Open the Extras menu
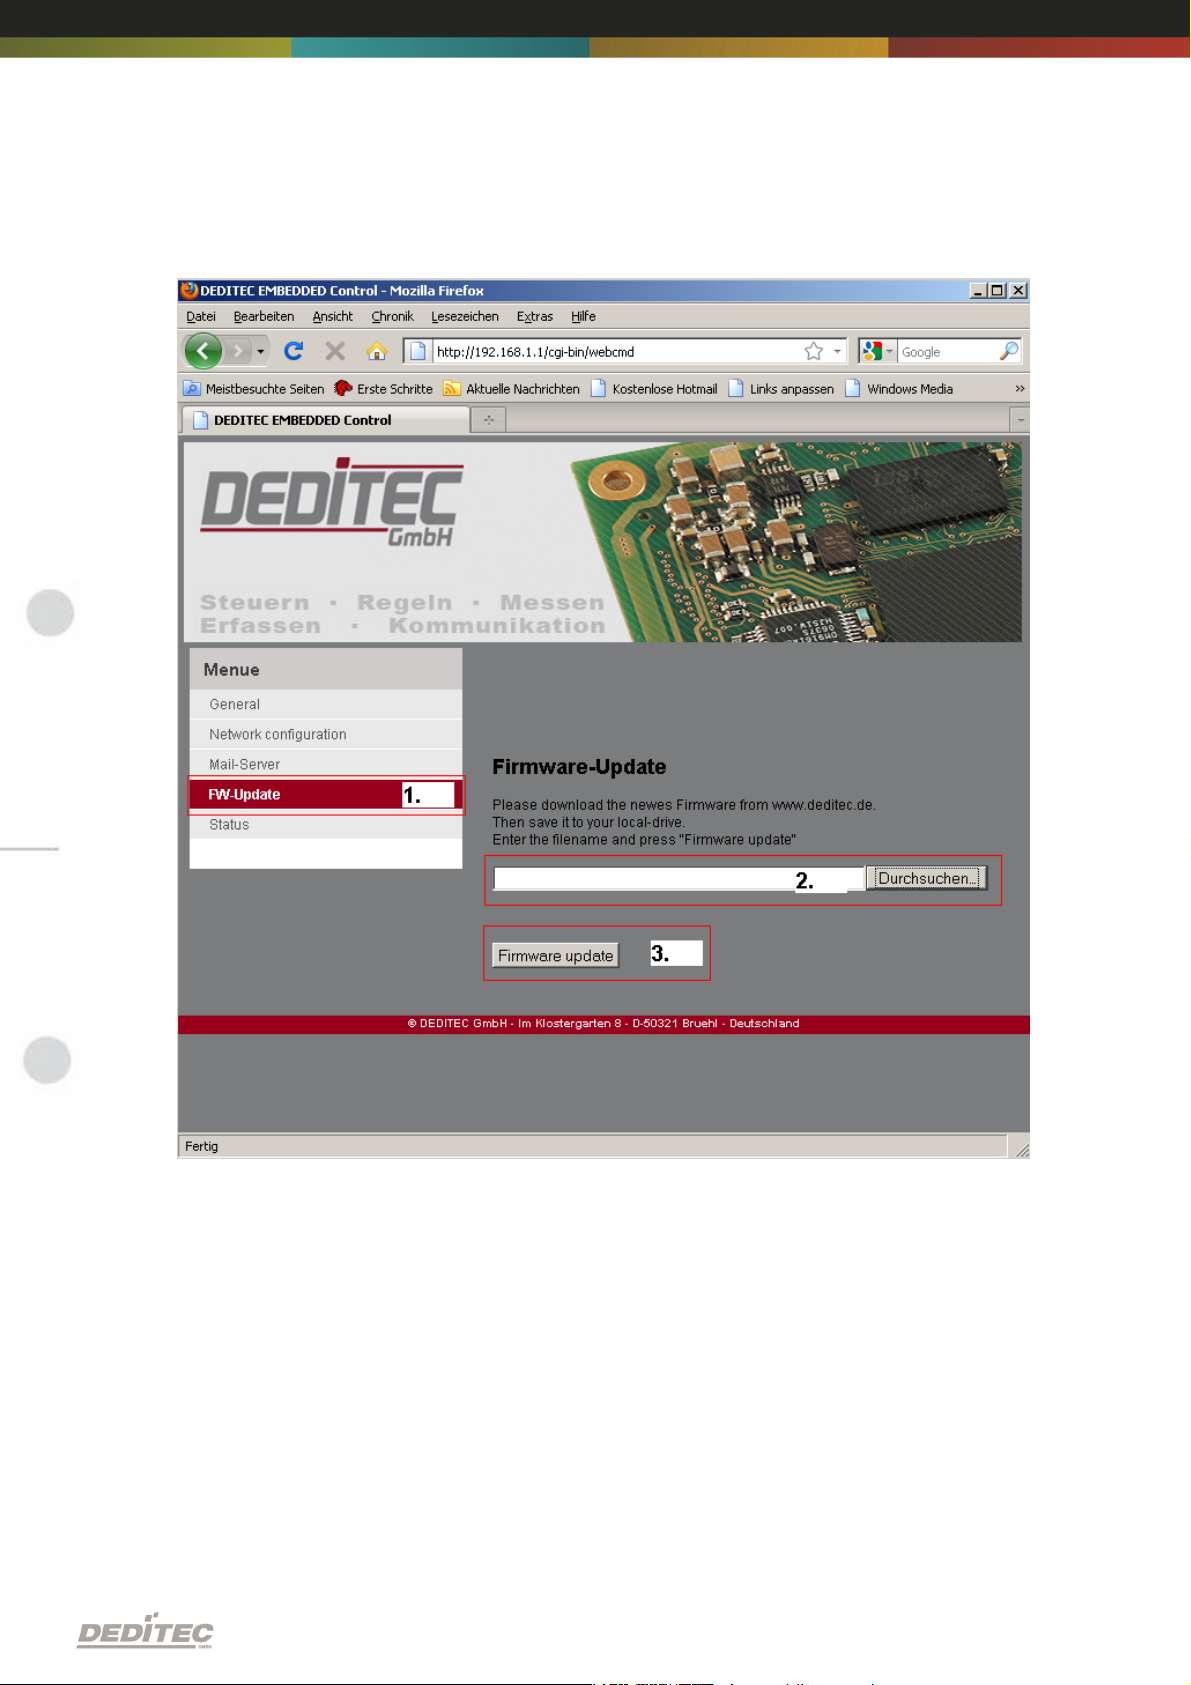 (x=535, y=316)
